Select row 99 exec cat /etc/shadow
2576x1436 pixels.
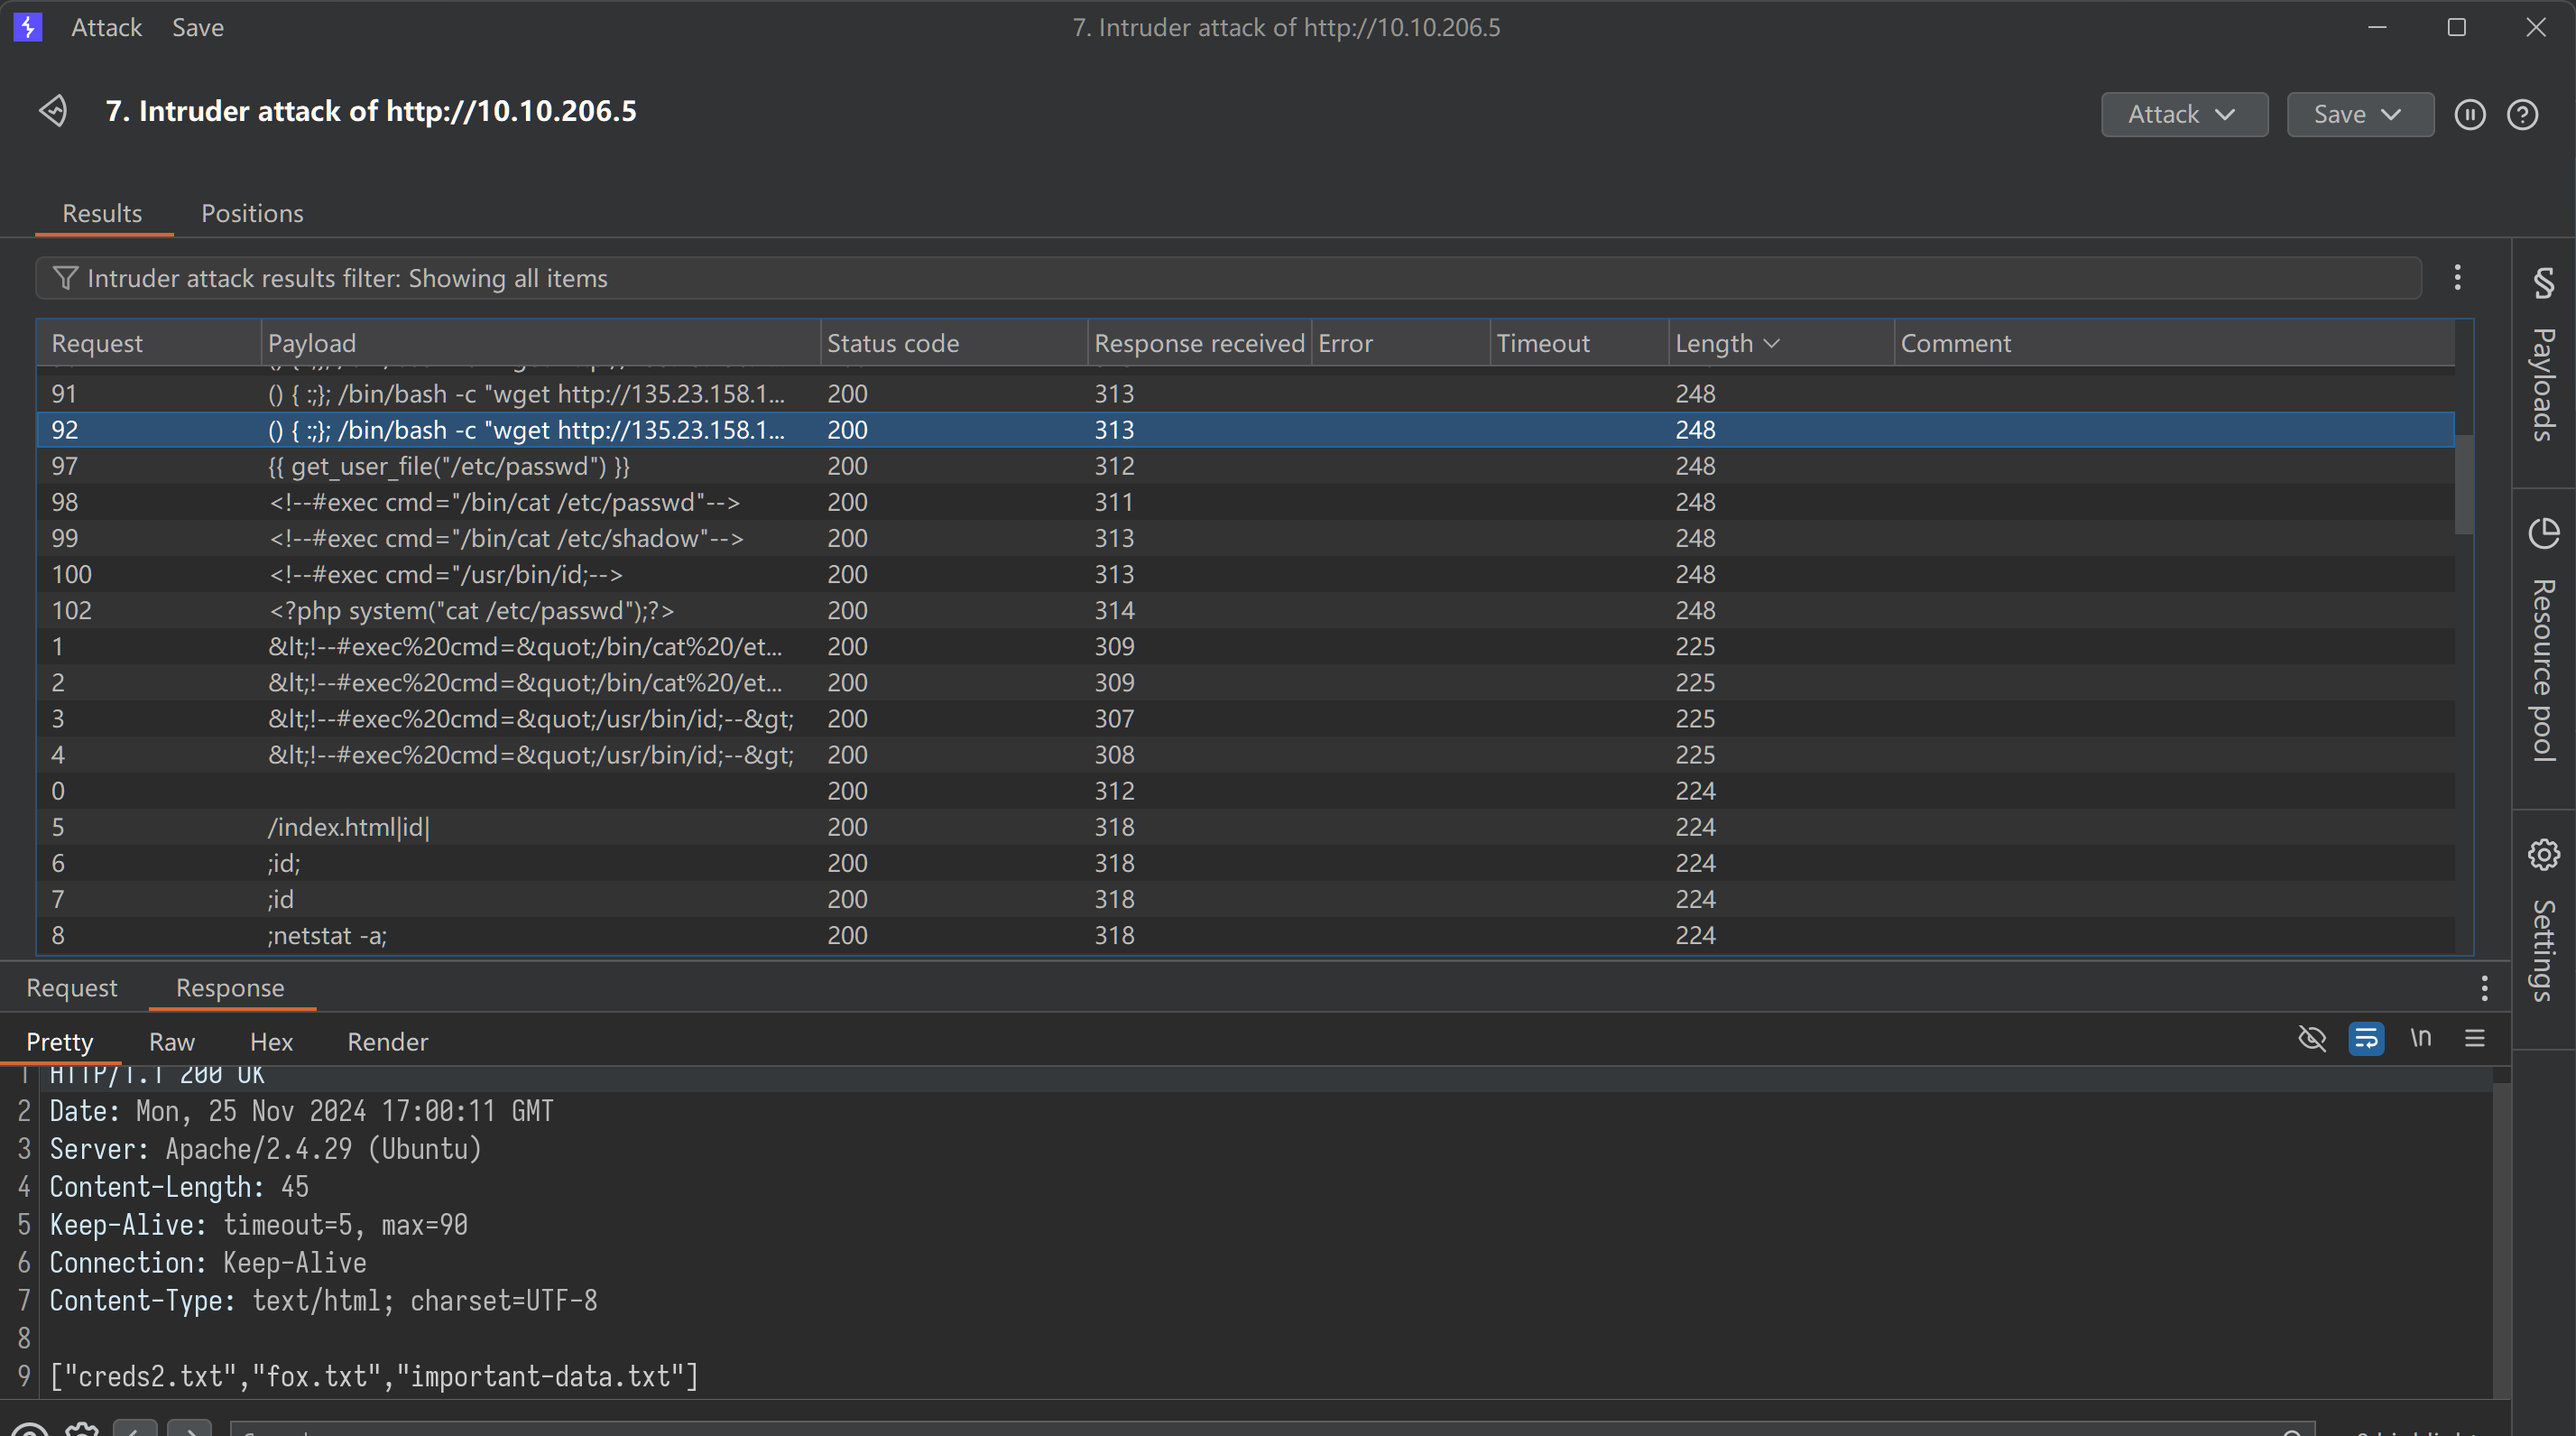pyautogui.click(x=1245, y=538)
